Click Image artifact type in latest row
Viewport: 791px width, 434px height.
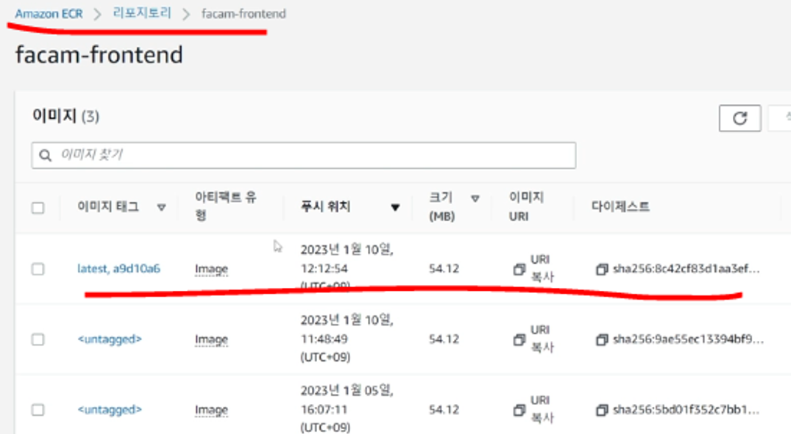pos(211,269)
